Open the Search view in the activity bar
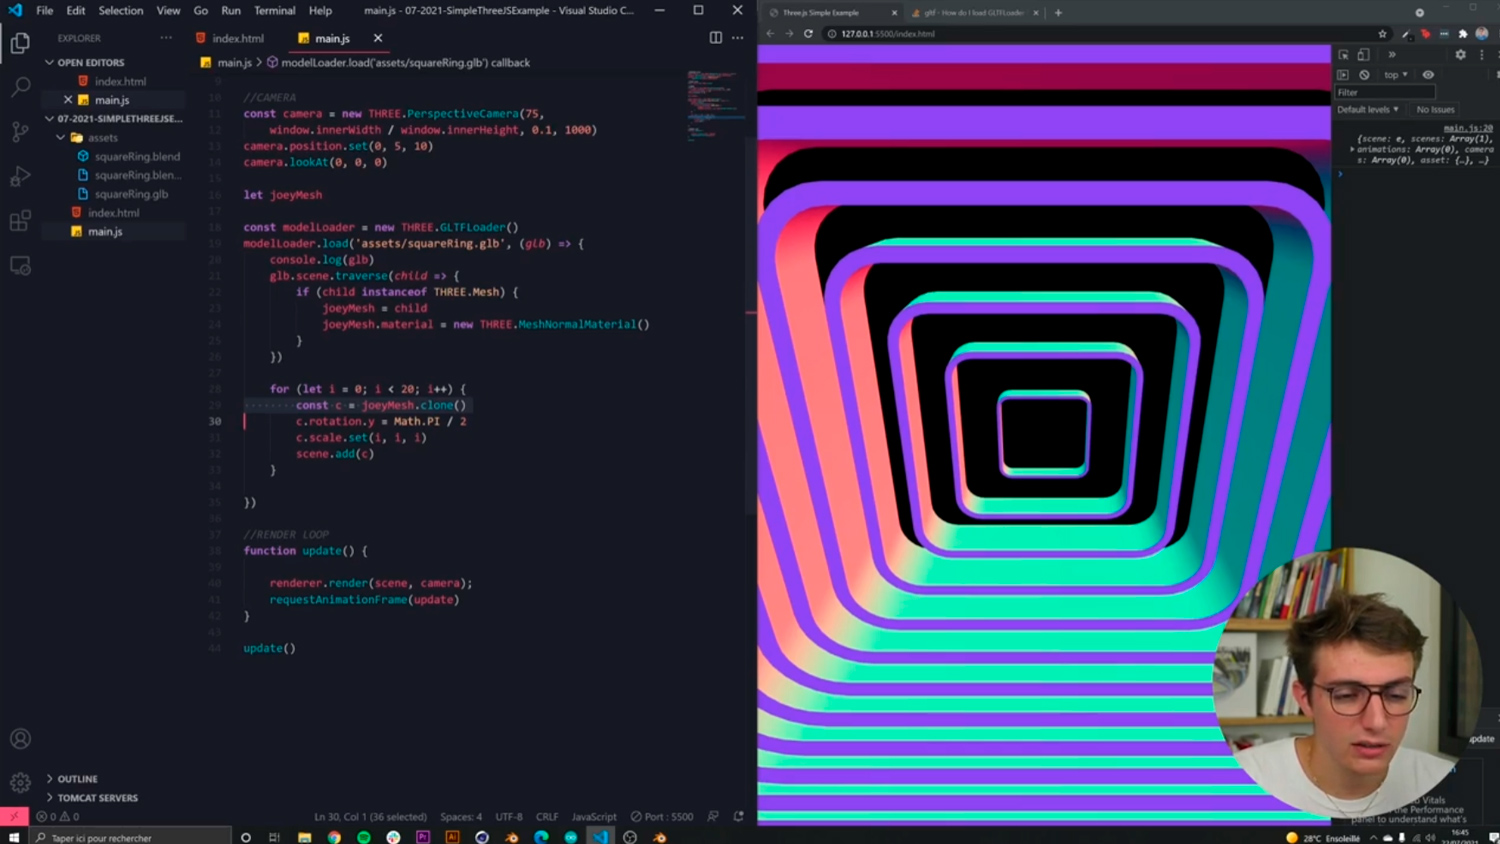The height and width of the screenshot is (844, 1500). point(20,86)
